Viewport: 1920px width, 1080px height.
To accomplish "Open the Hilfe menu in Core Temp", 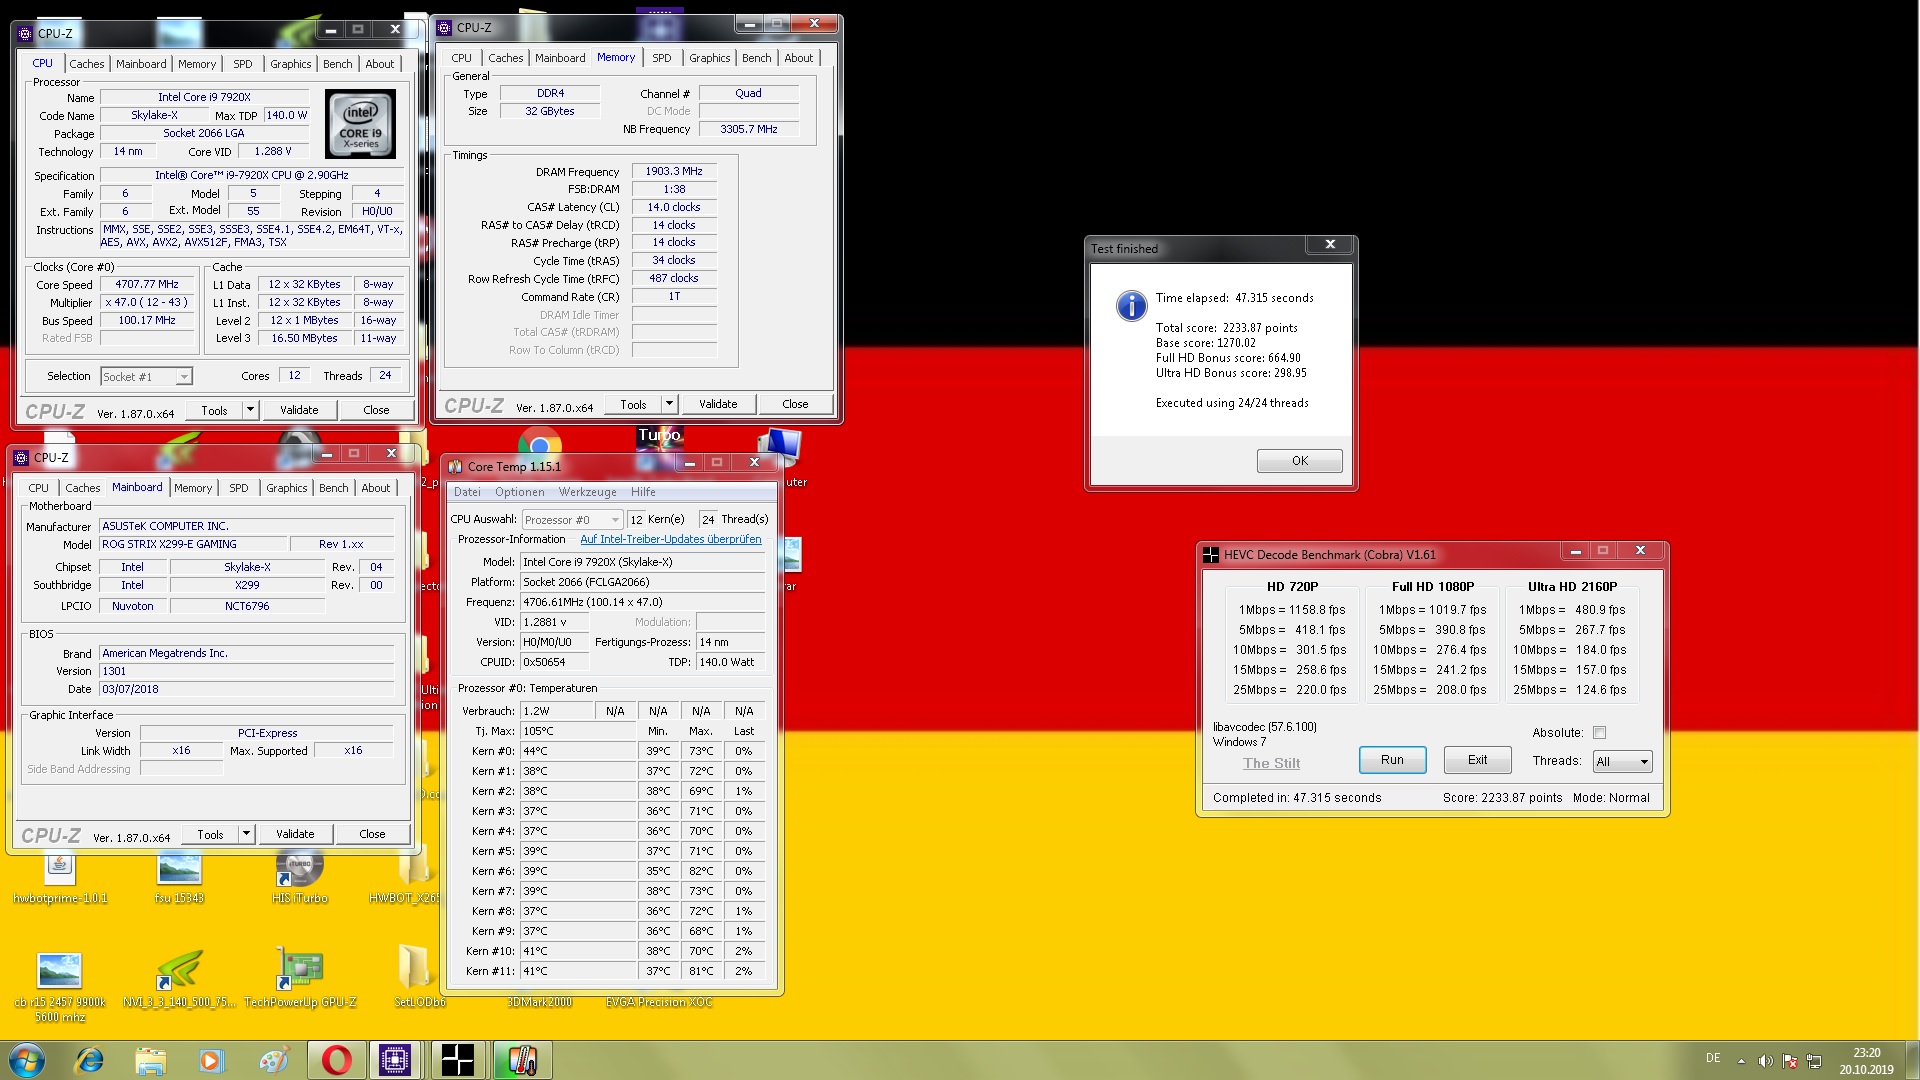I will pyautogui.click(x=643, y=492).
